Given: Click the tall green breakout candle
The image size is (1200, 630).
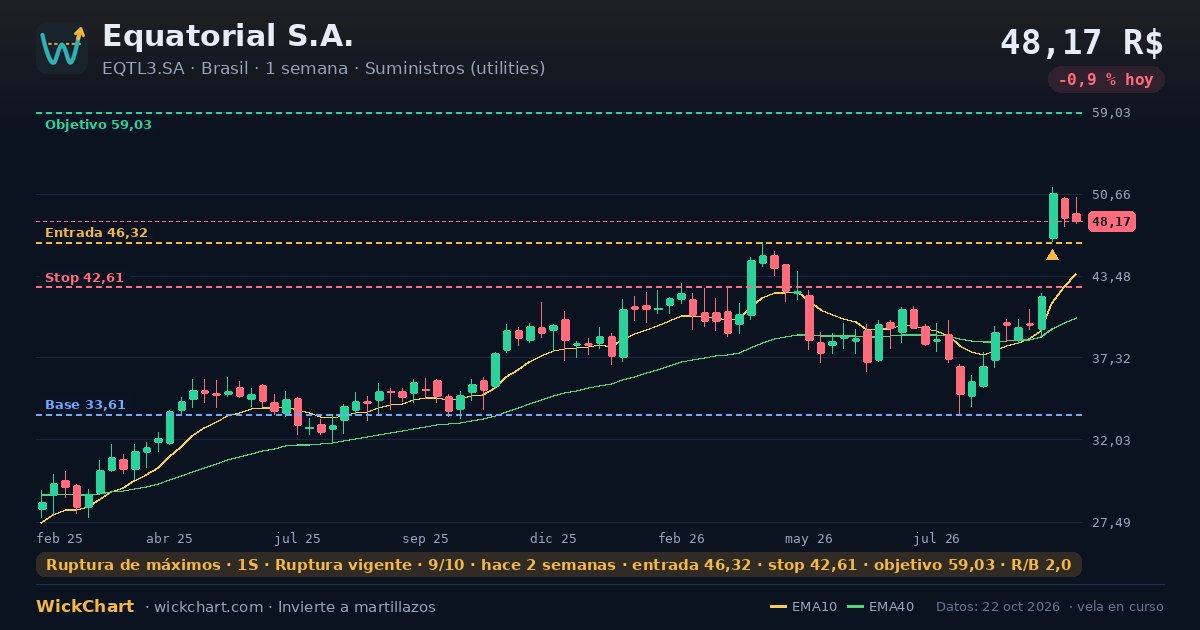Looking at the screenshot, I should 1053,214.
